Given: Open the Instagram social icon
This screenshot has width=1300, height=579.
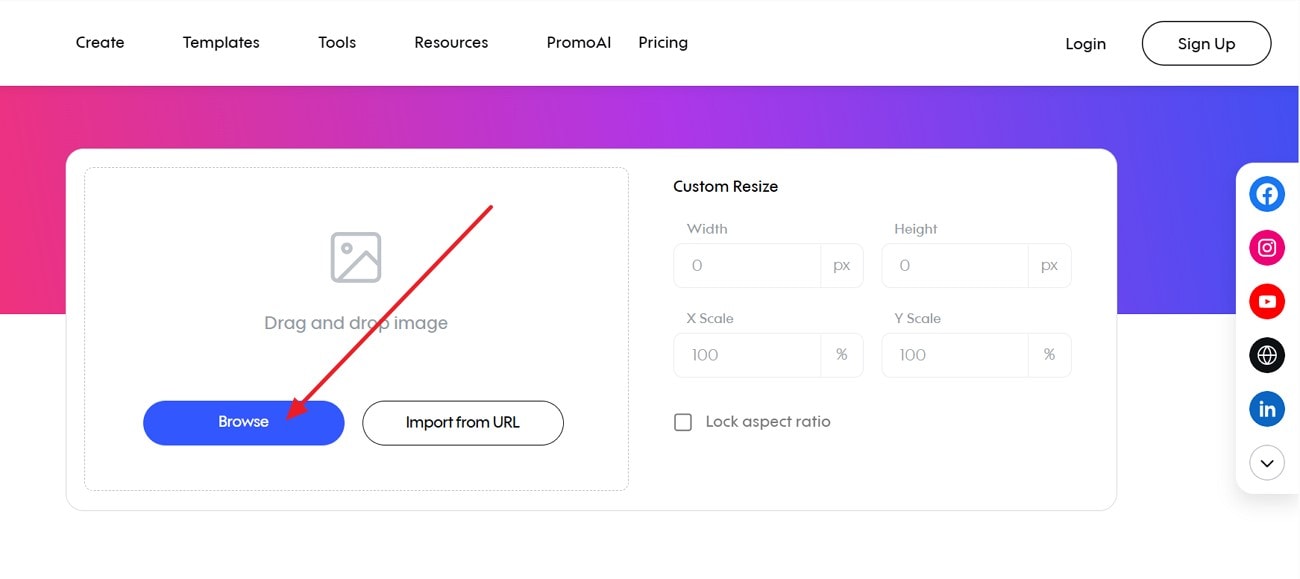Looking at the screenshot, I should [x=1267, y=248].
